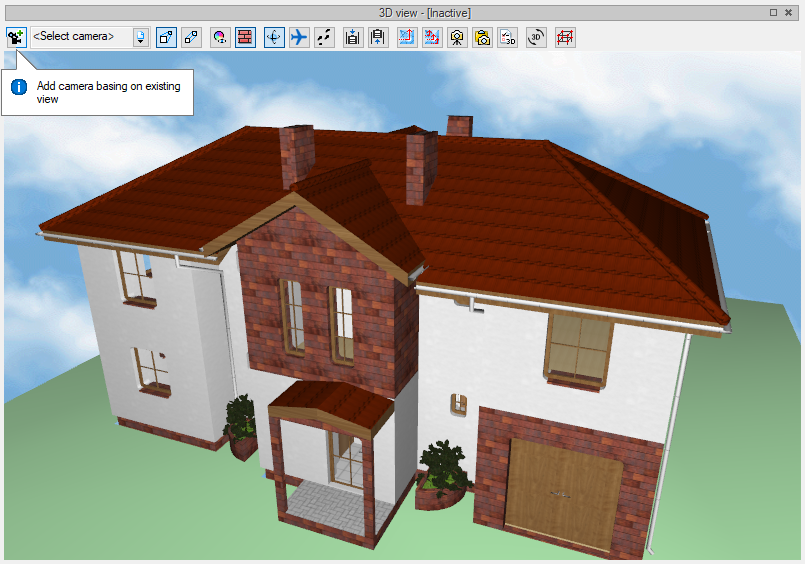Image resolution: width=805 pixels, height=564 pixels.
Task: Click the blue info icon in tooltip
Action: point(19,87)
